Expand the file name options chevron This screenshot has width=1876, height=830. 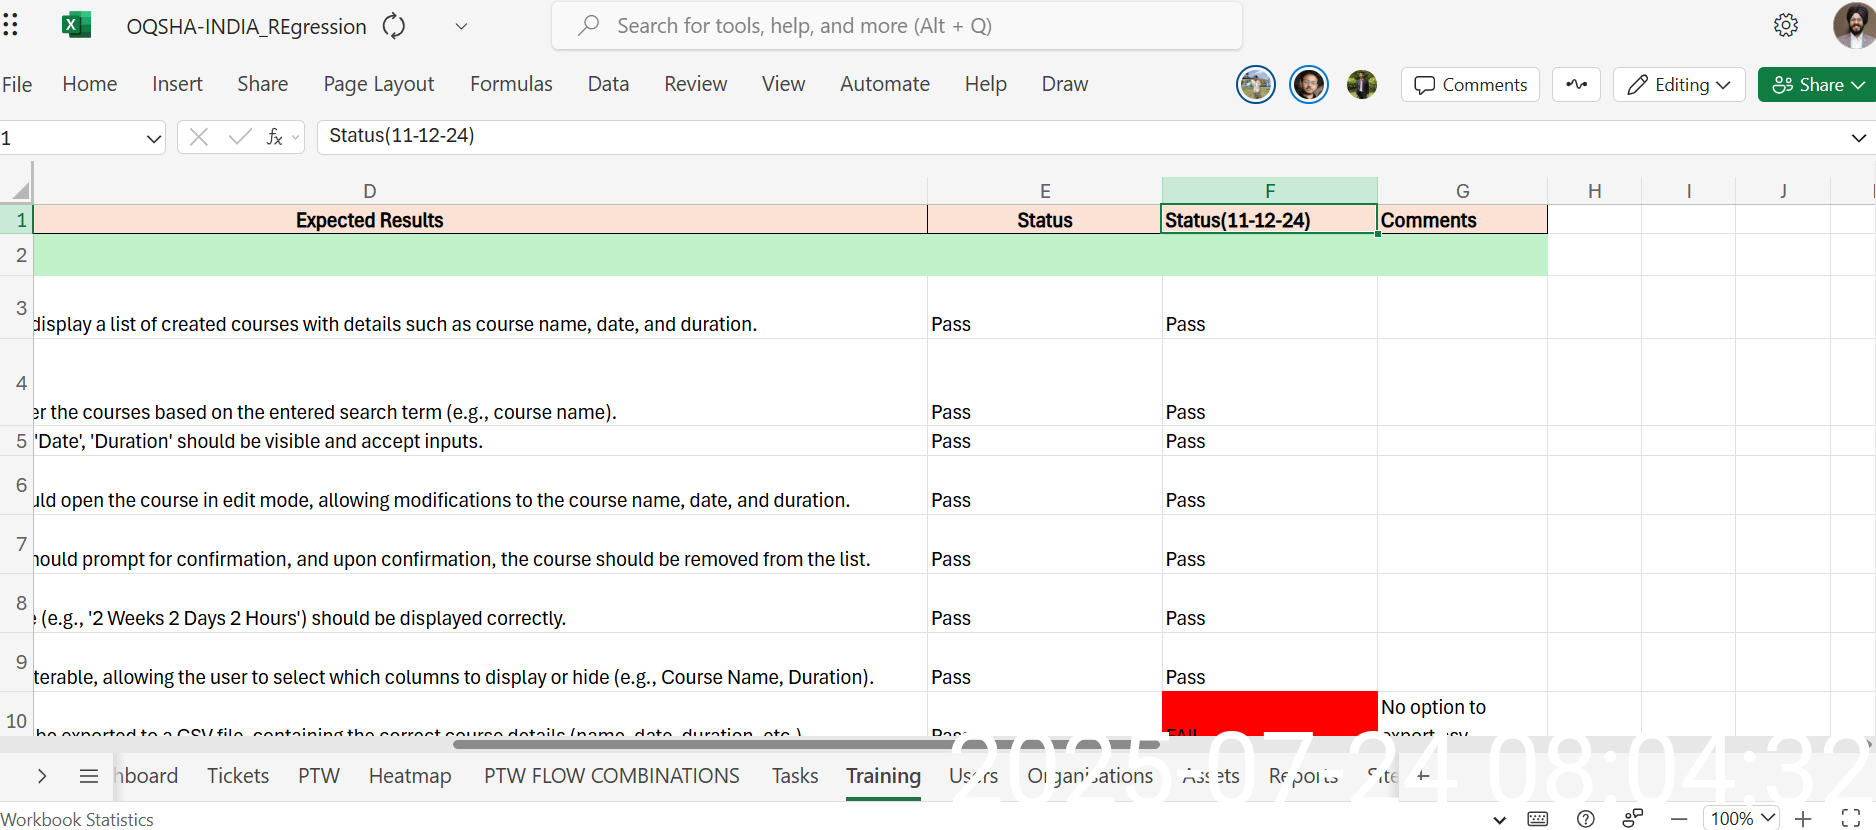461,26
